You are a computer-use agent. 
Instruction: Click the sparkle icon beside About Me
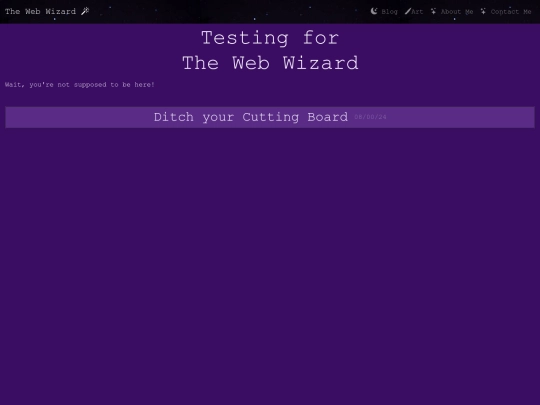pos(434,11)
